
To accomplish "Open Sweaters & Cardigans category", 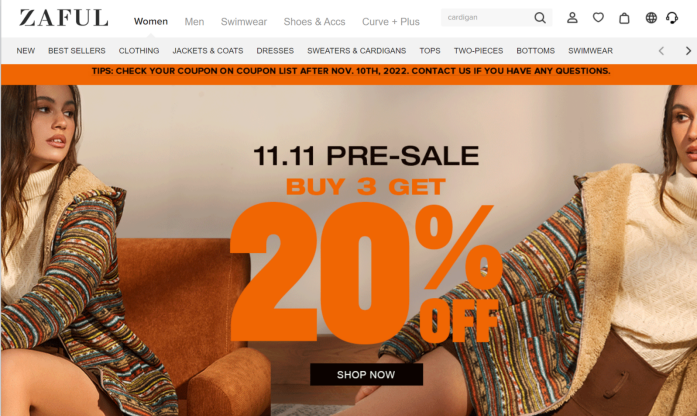I will (x=357, y=51).
